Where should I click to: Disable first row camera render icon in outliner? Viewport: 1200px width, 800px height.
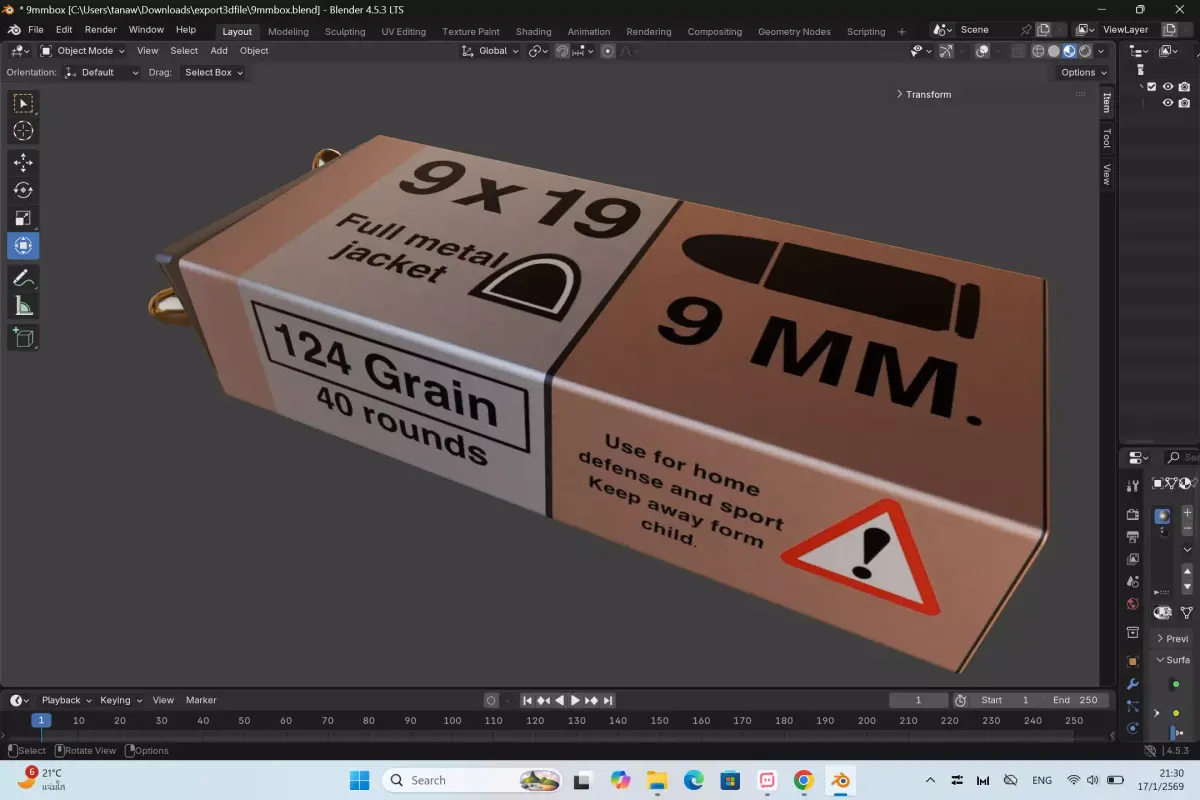[x=1185, y=86]
